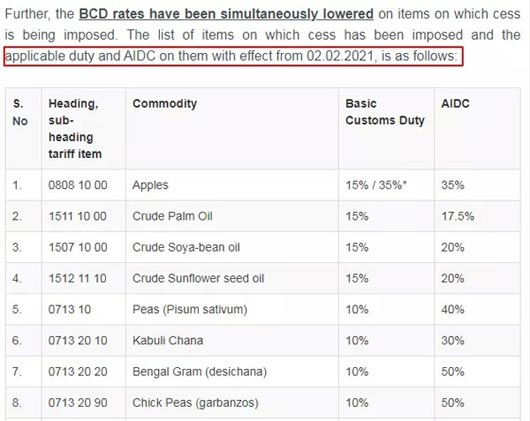The width and height of the screenshot is (530, 421).
Task: Click the 'Commodity' column header
Action: pos(165,103)
